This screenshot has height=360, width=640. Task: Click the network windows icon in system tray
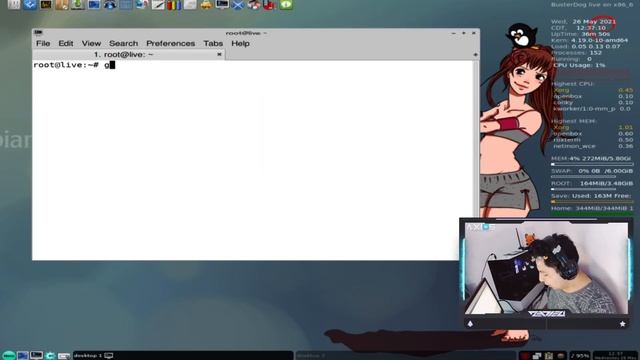(537, 356)
